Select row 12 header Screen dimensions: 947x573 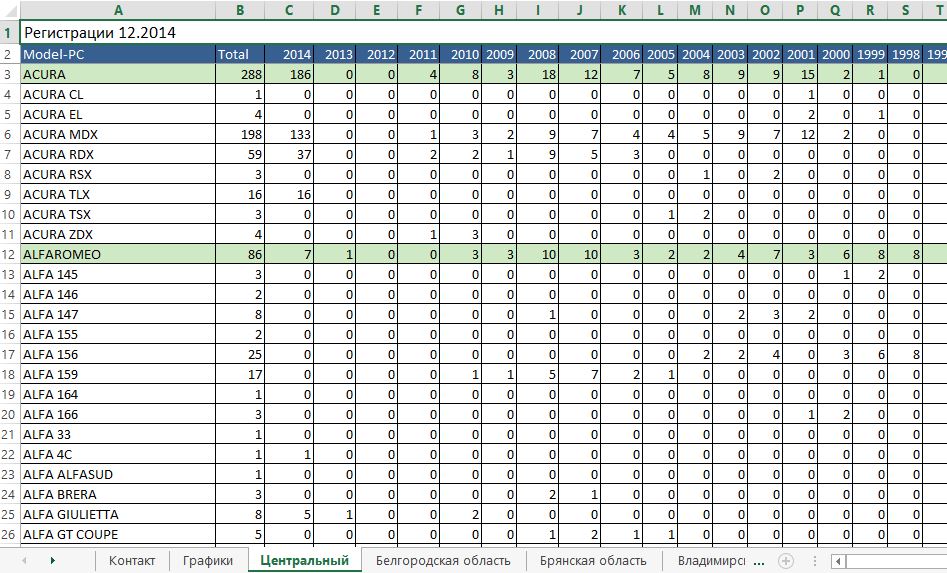click(x=9, y=254)
